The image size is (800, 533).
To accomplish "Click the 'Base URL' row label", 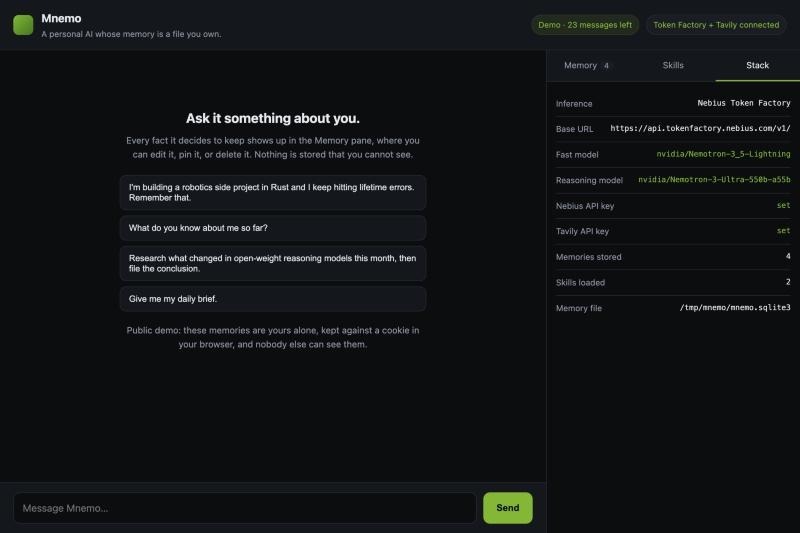I will coord(574,129).
